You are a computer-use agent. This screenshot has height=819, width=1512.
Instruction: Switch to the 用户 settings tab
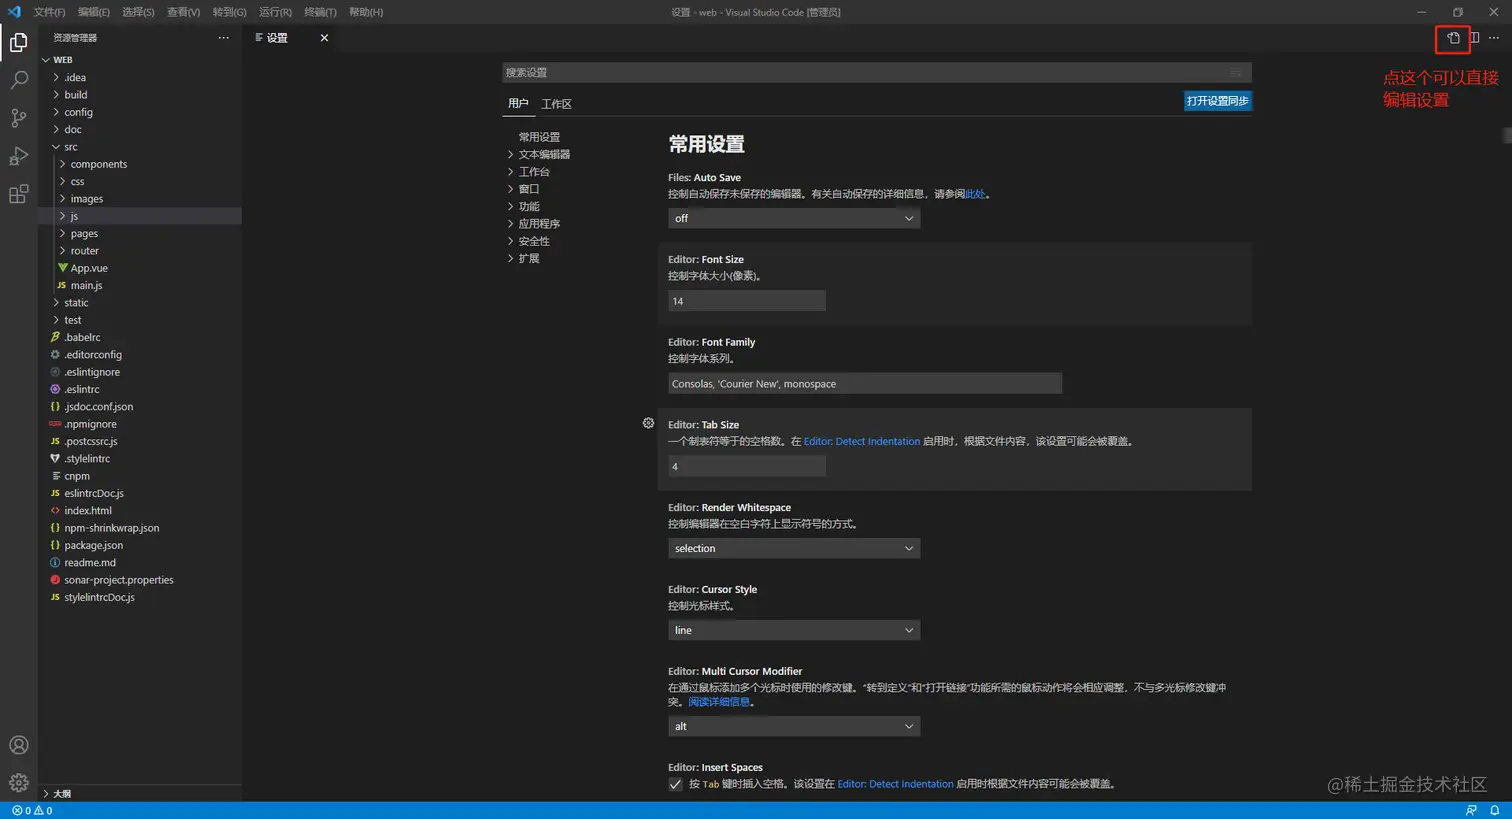pos(518,103)
